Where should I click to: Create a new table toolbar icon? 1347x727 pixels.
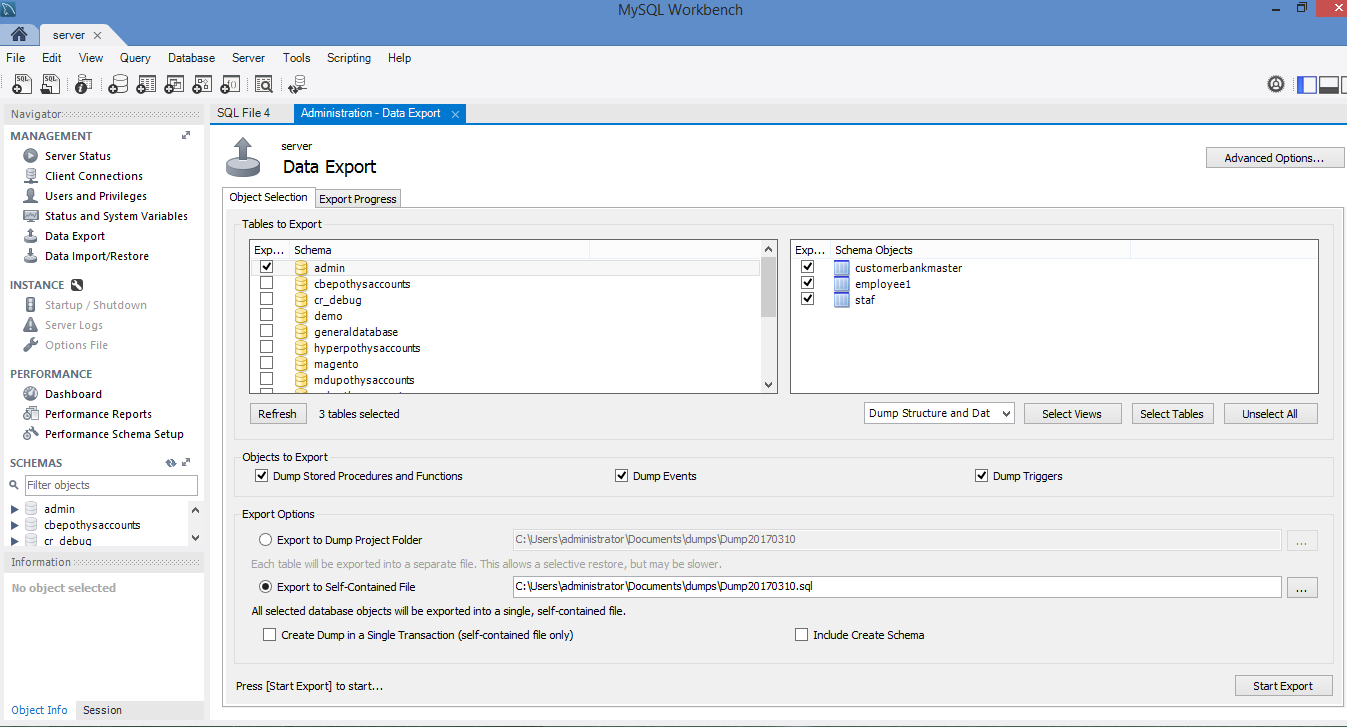point(146,85)
